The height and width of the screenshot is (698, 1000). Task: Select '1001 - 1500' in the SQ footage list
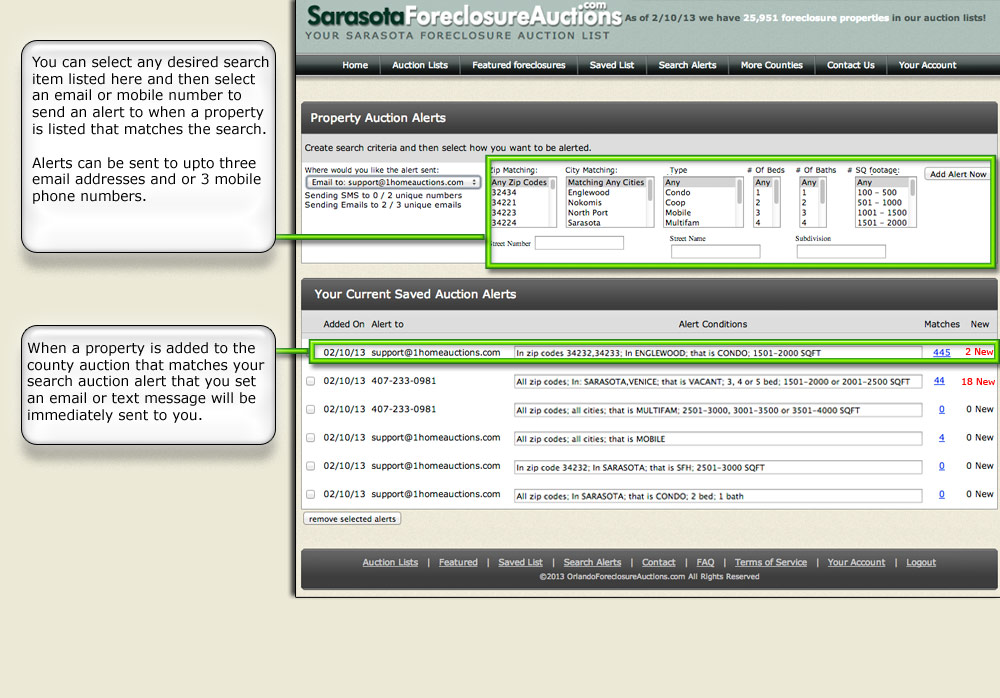click(882, 213)
